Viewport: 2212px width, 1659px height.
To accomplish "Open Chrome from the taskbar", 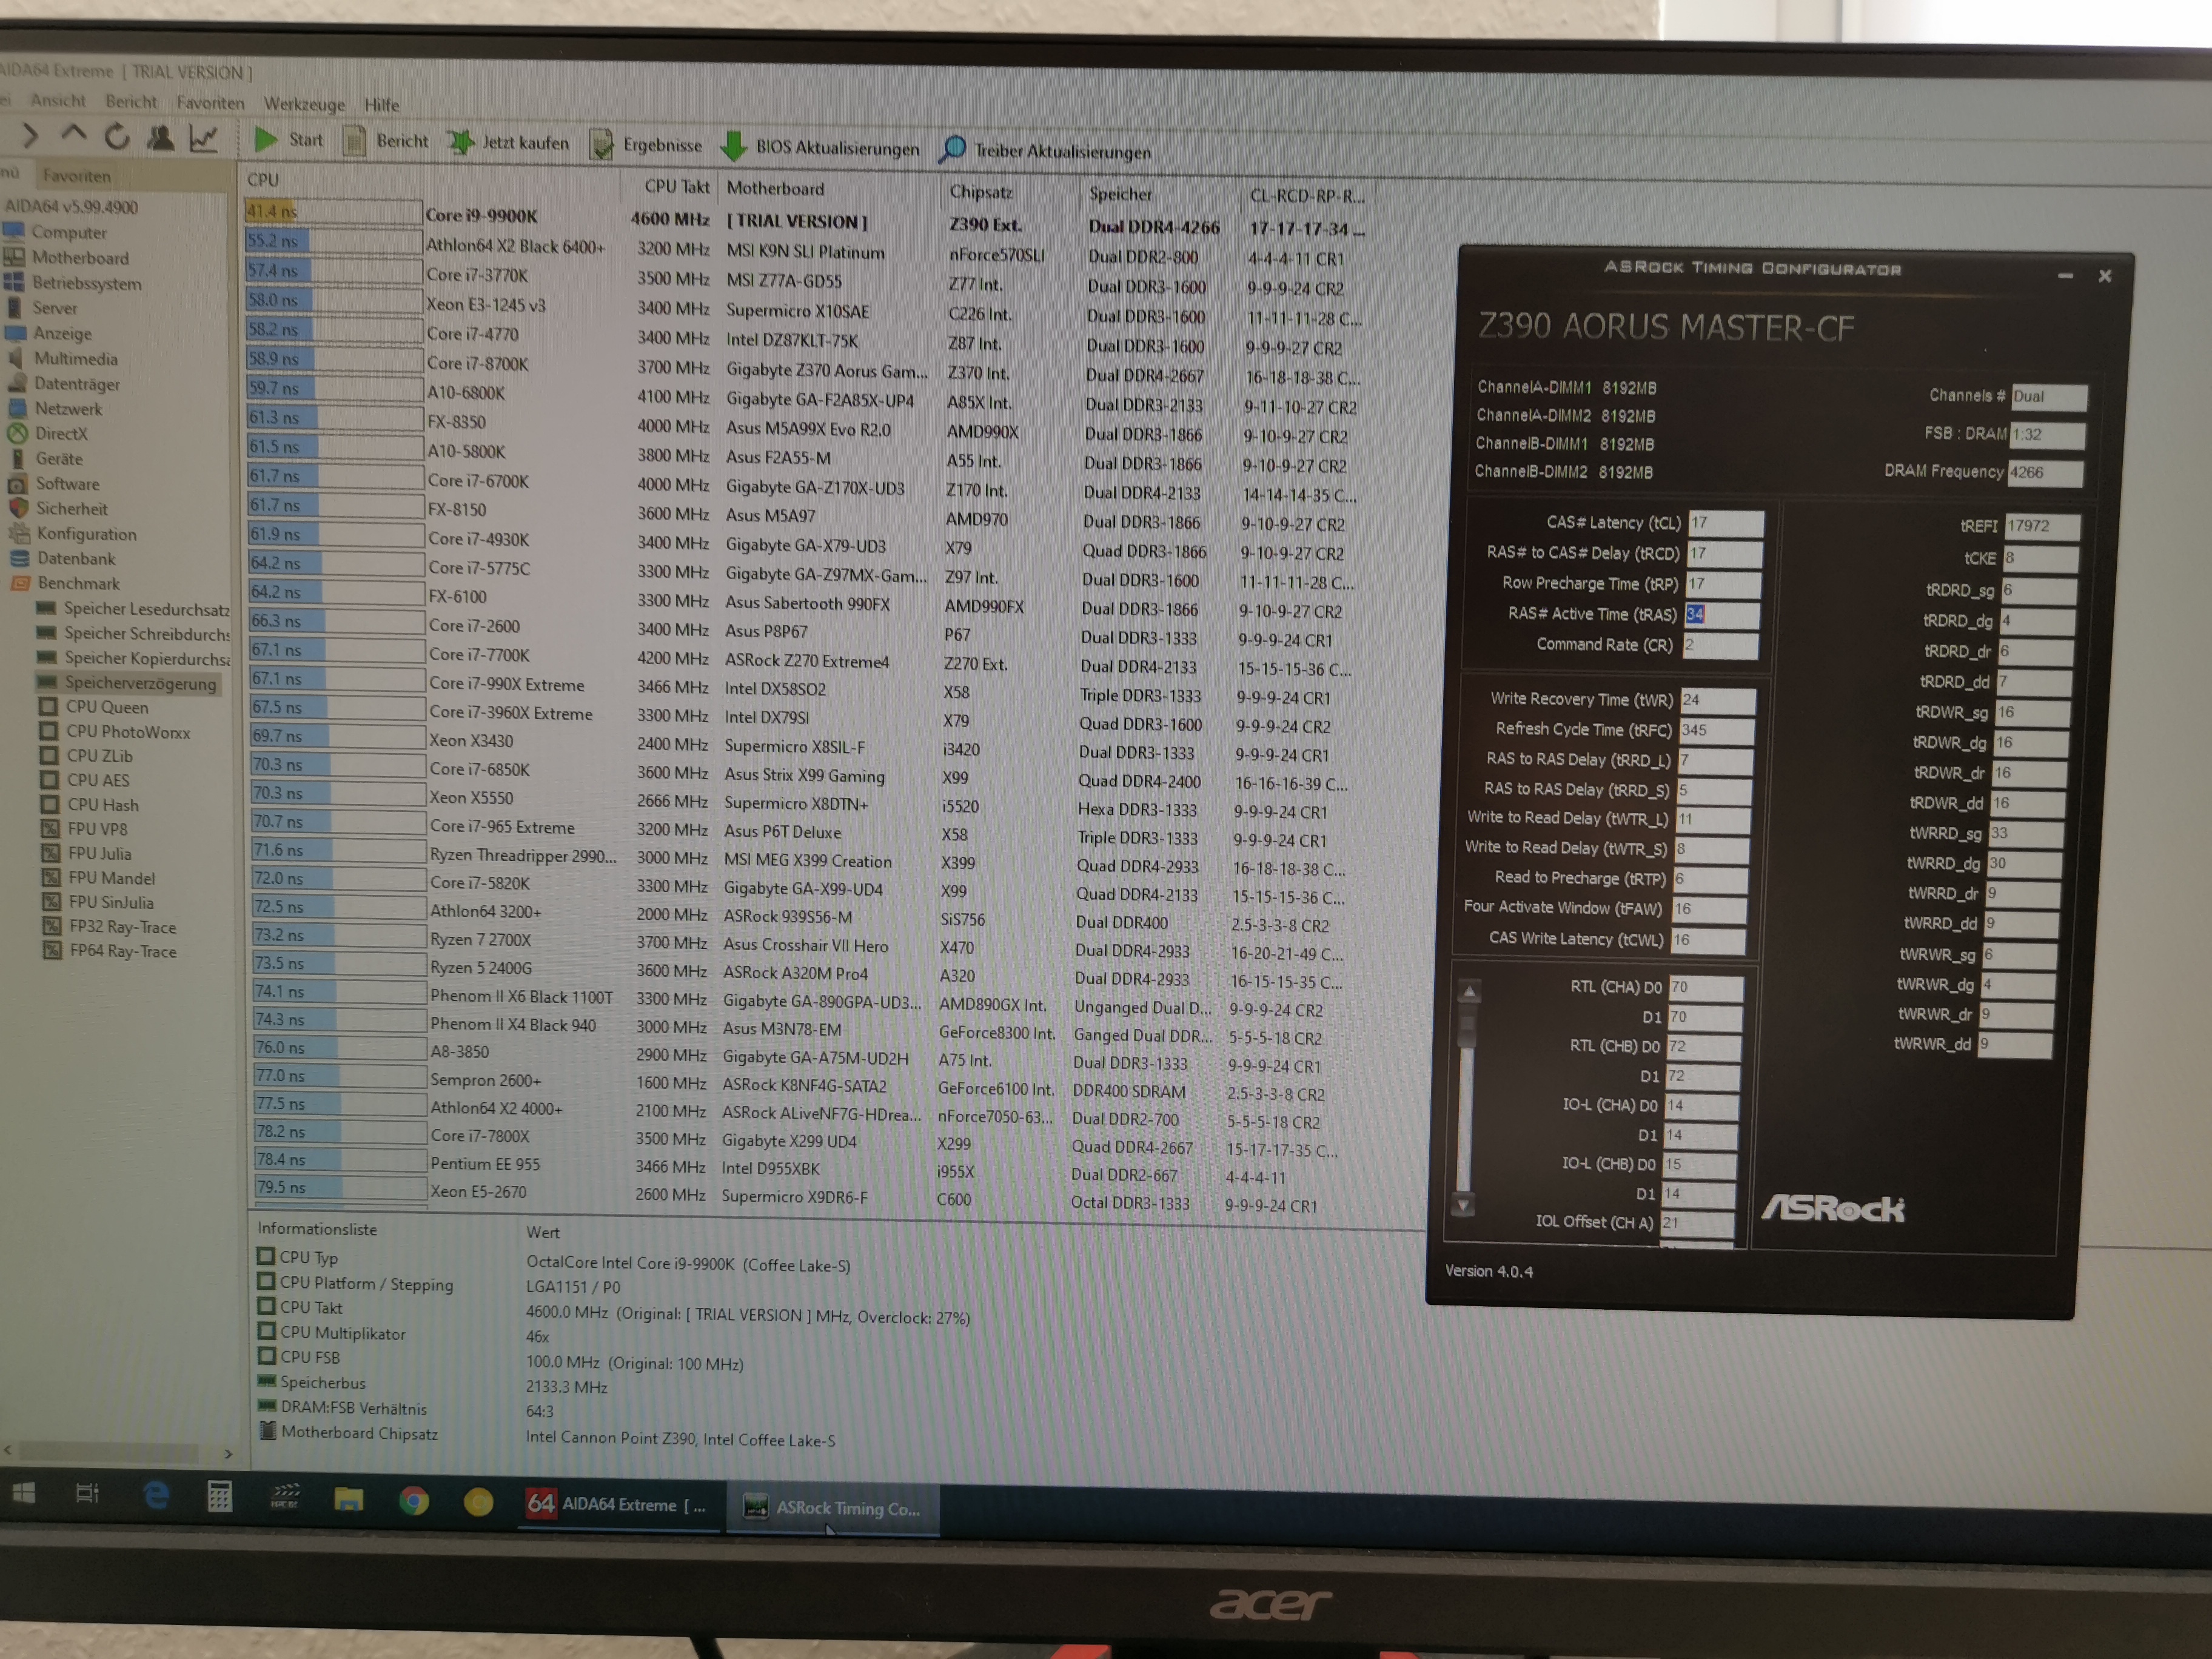I will [413, 1500].
